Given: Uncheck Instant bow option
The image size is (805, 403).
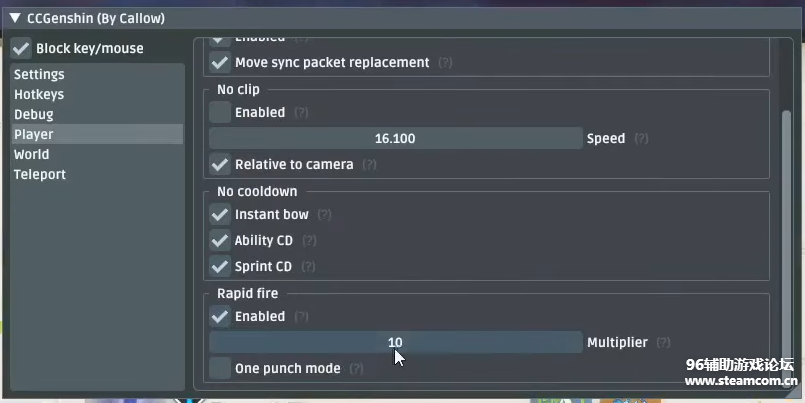Looking at the screenshot, I should point(220,214).
